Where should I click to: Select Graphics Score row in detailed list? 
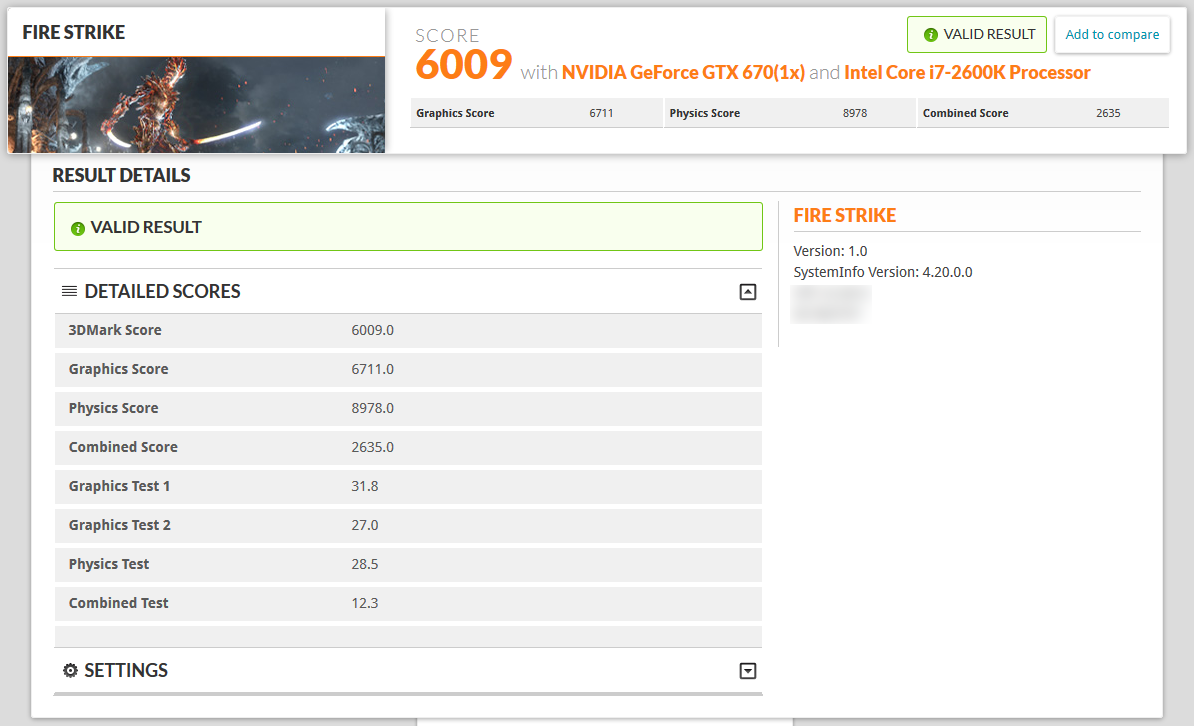[408, 369]
